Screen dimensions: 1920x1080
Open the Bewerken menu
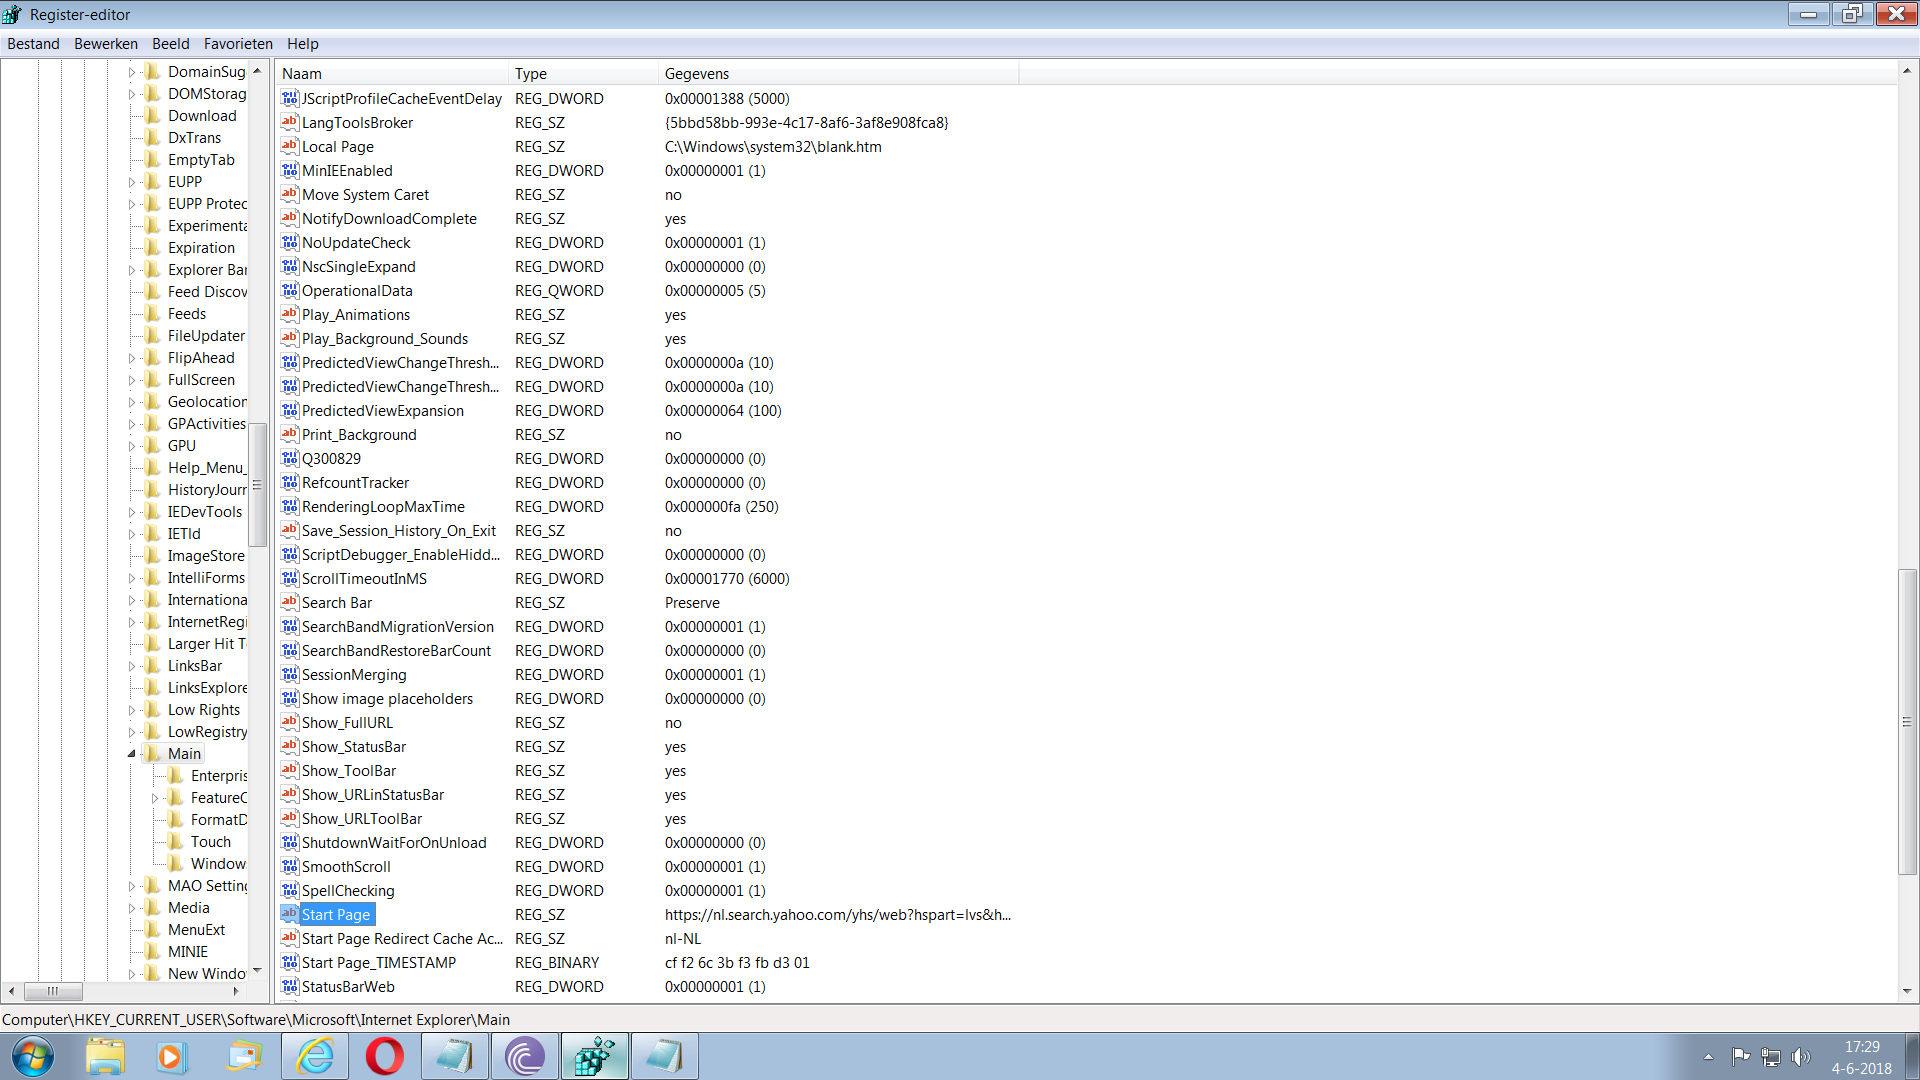[106, 44]
